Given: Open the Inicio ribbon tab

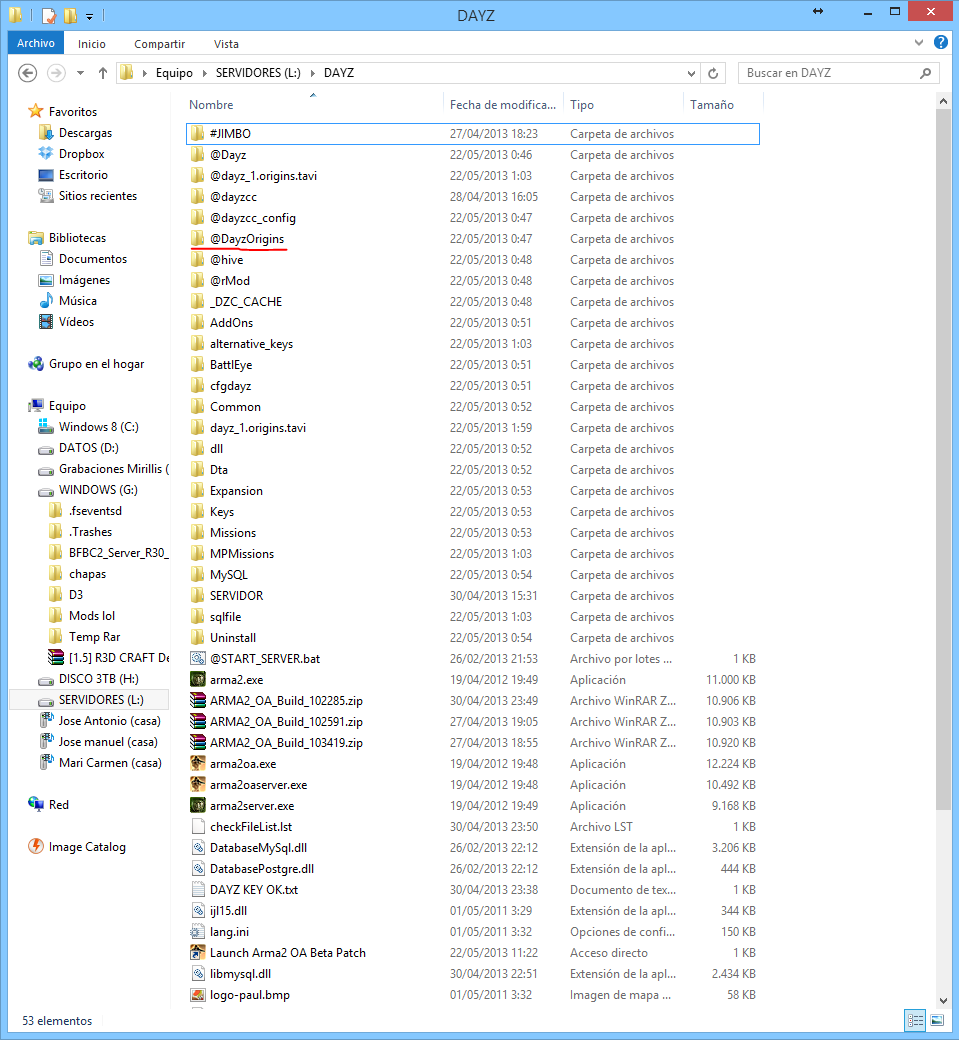Looking at the screenshot, I should 92,44.
